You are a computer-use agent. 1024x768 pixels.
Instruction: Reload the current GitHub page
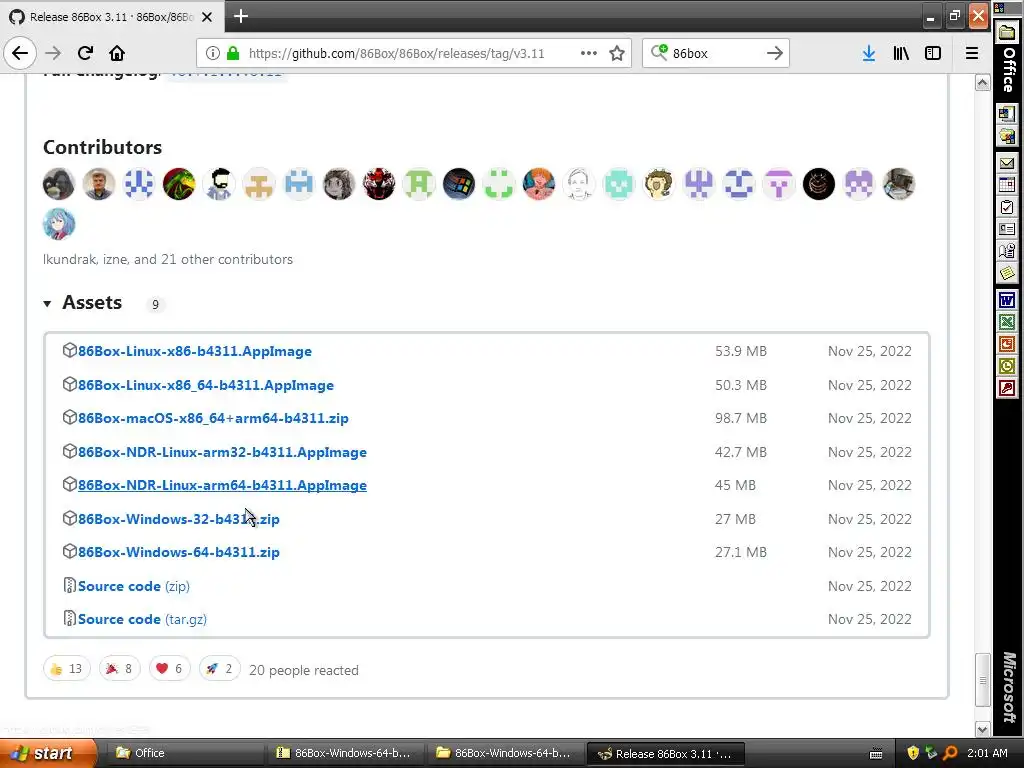85,53
